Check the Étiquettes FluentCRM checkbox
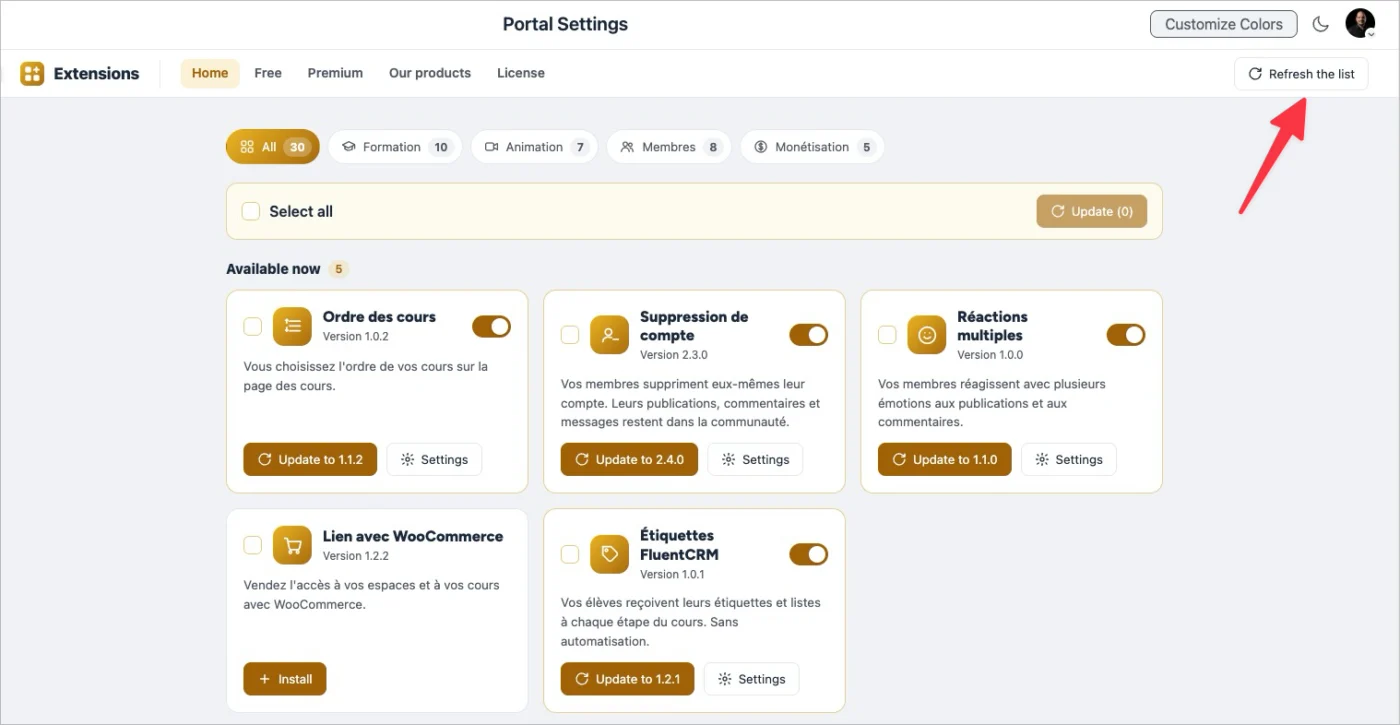Viewport: 1400px width, 725px height. click(570, 554)
